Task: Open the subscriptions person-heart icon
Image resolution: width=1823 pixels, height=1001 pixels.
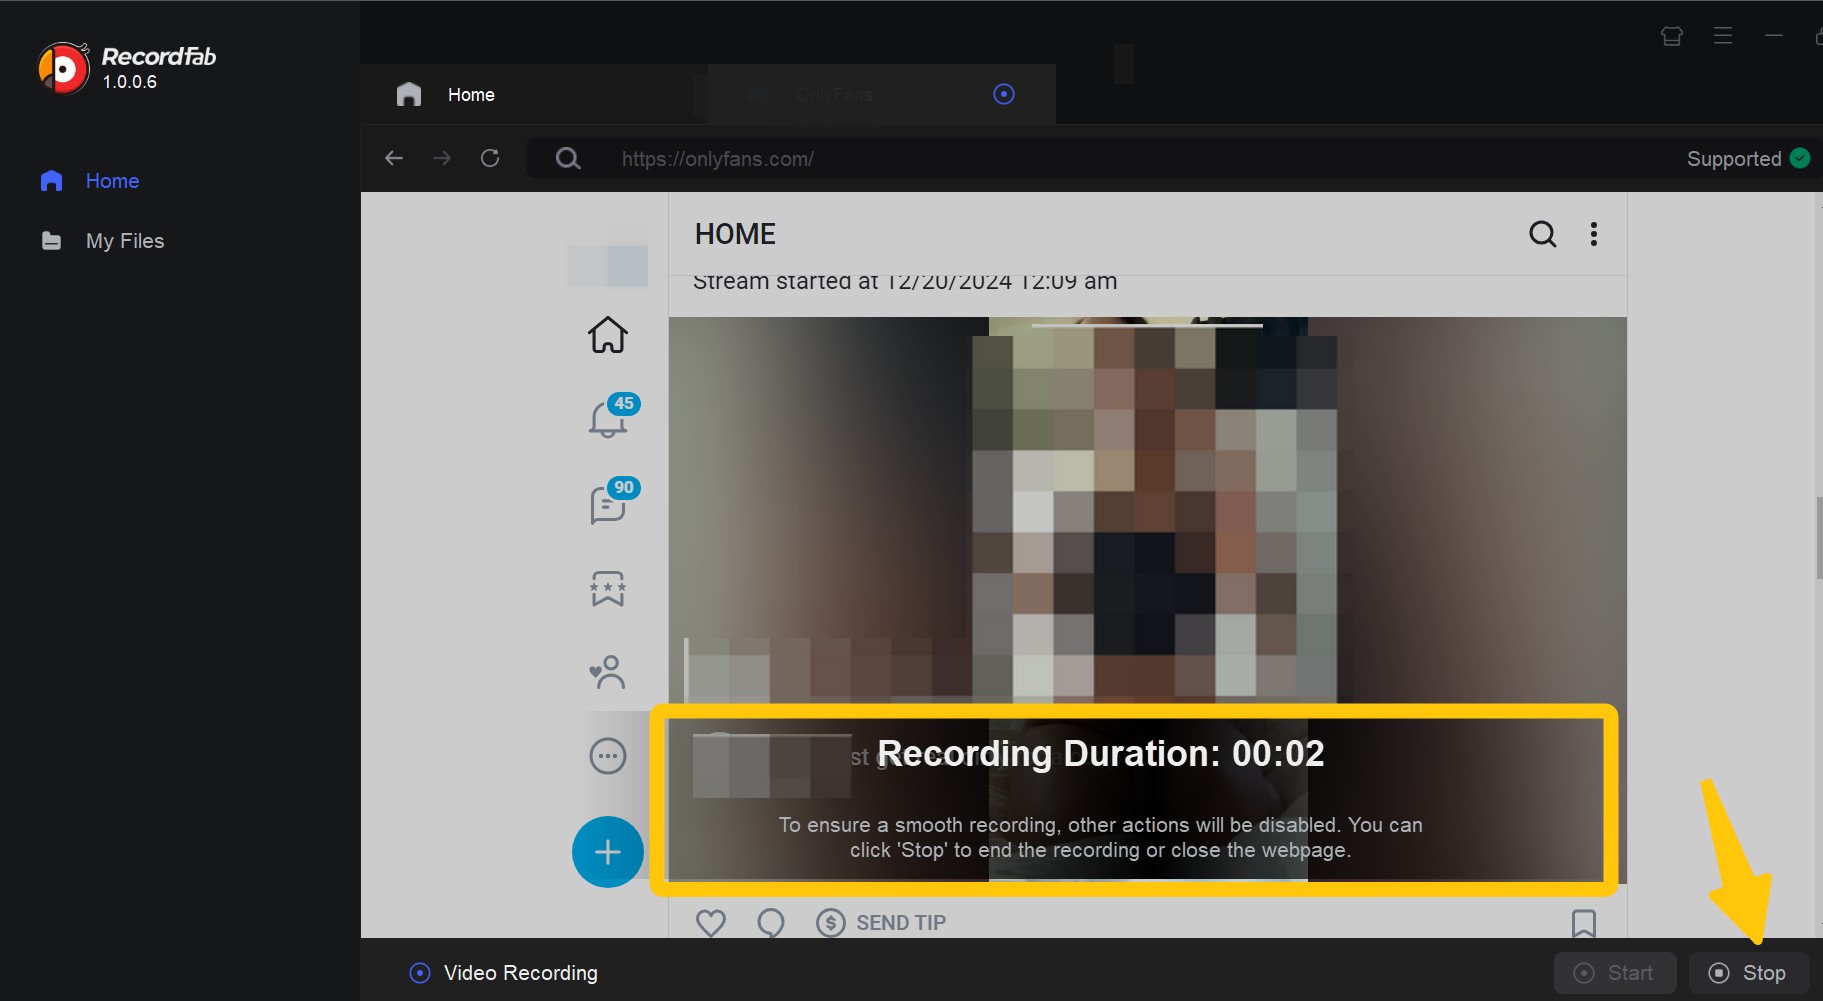Action: pos(608,672)
